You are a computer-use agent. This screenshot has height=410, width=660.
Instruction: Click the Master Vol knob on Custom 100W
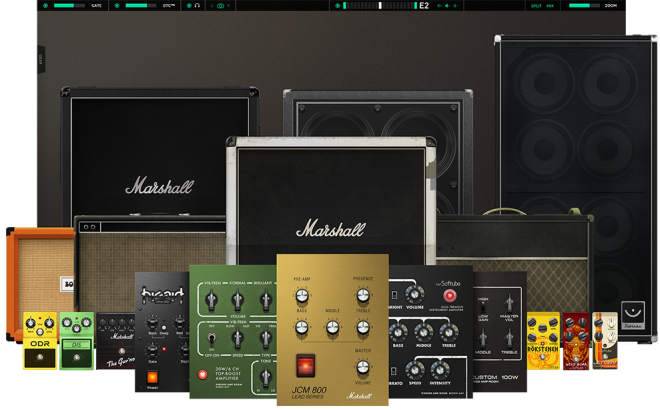(509, 303)
